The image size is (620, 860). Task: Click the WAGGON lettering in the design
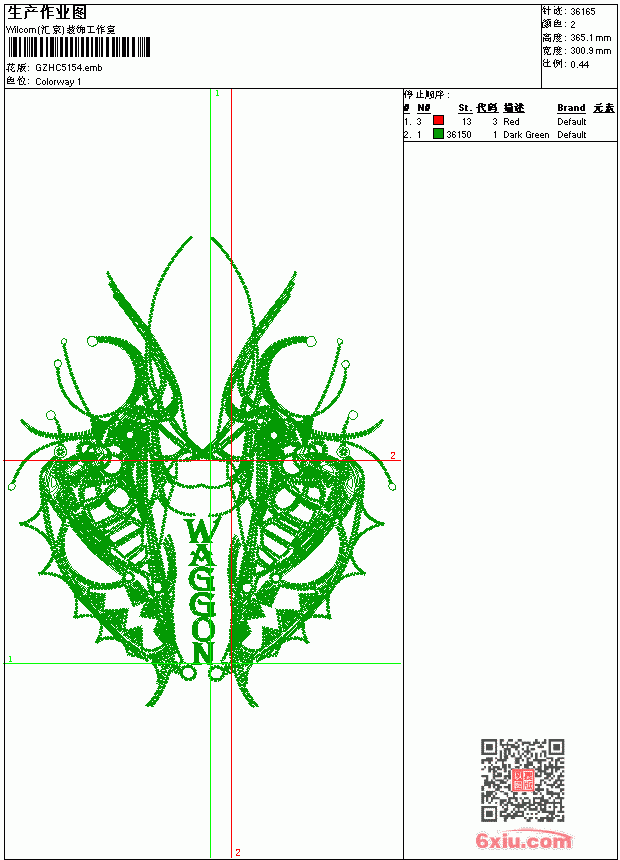coord(200,590)
